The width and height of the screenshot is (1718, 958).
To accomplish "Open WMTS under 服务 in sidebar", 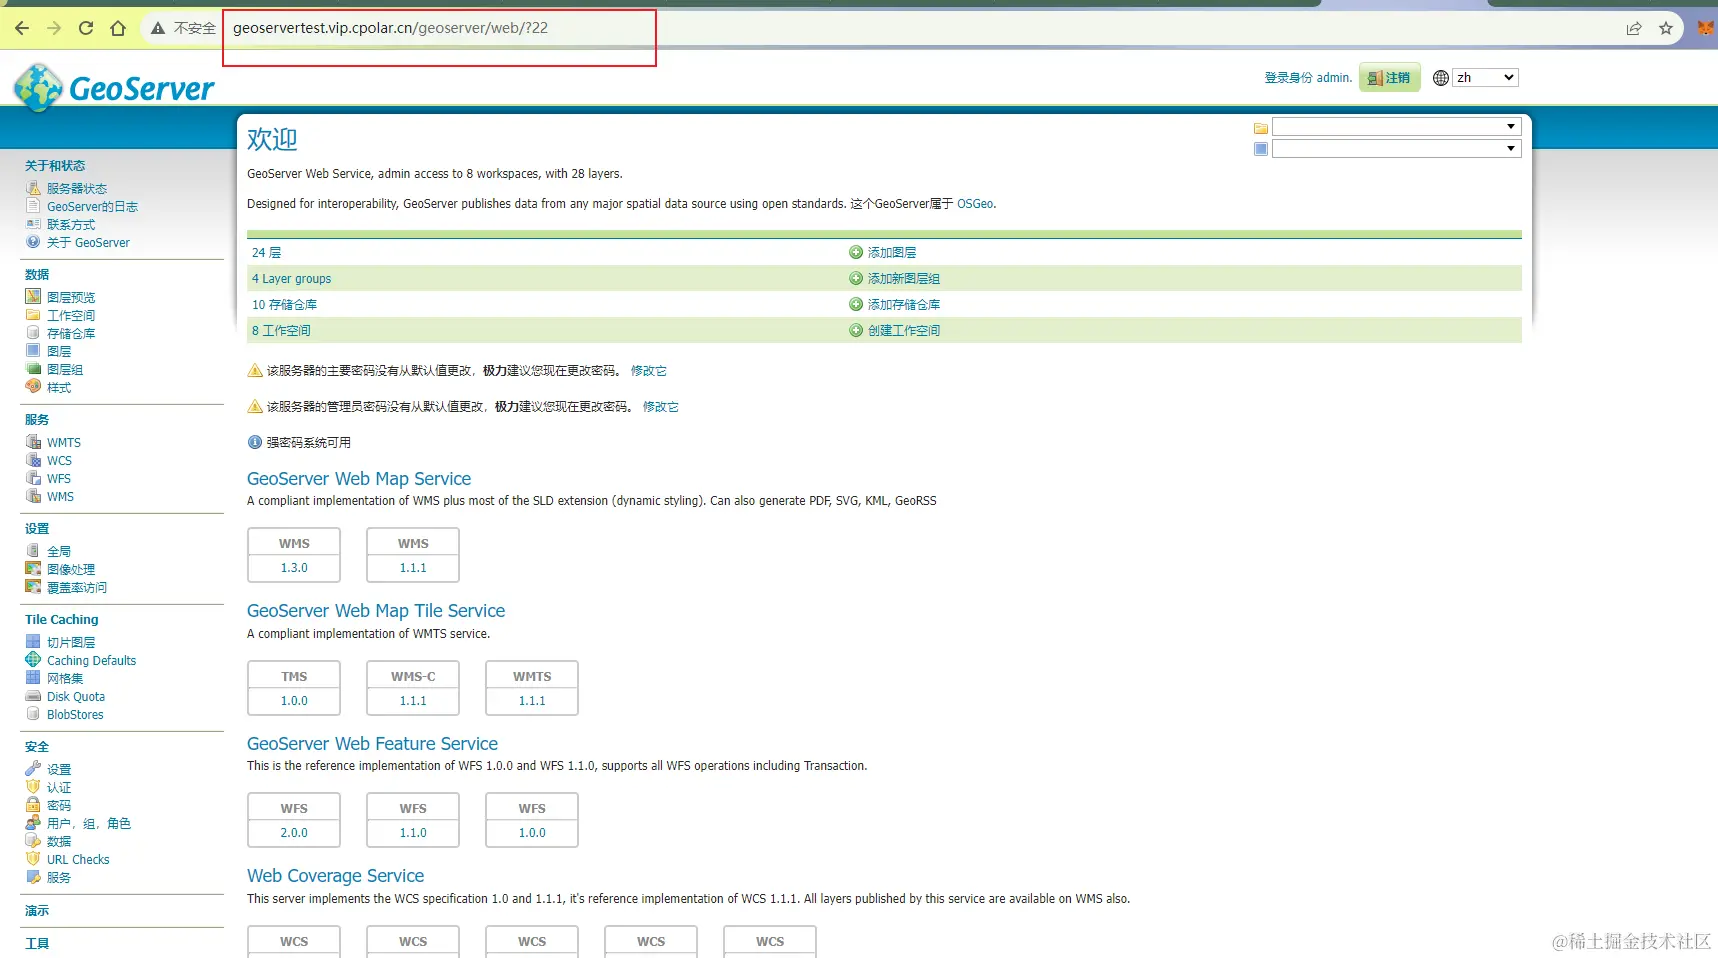I will coord(64,443).
